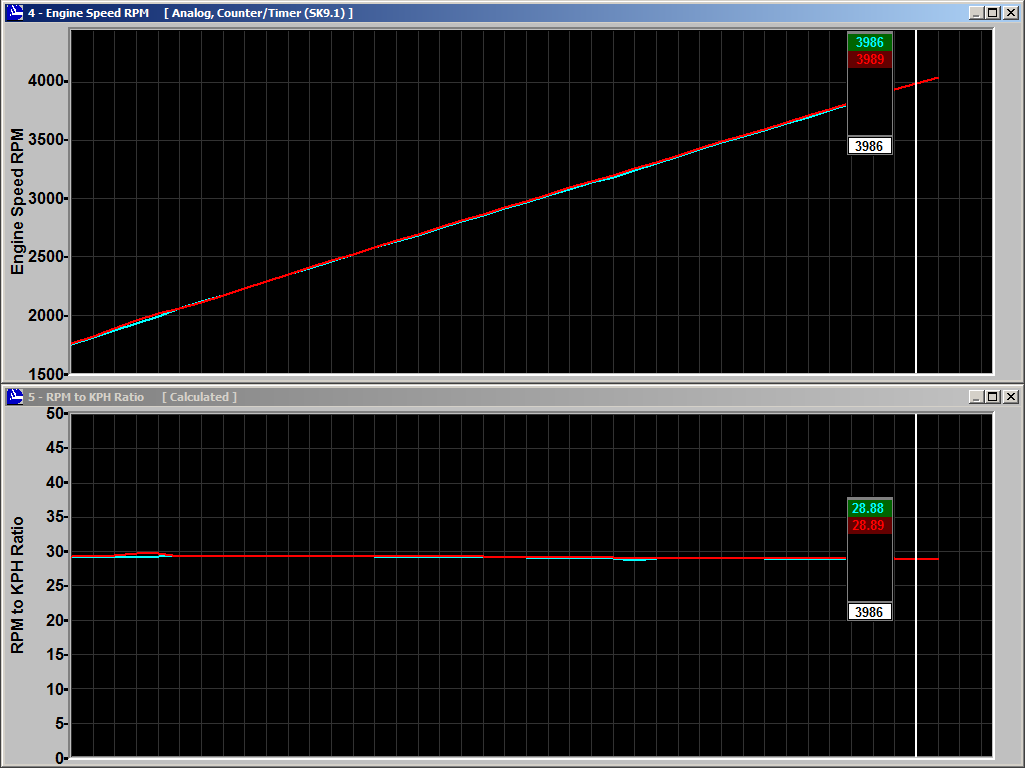Click the 1500 tick on RPM axis

[46, 374]
